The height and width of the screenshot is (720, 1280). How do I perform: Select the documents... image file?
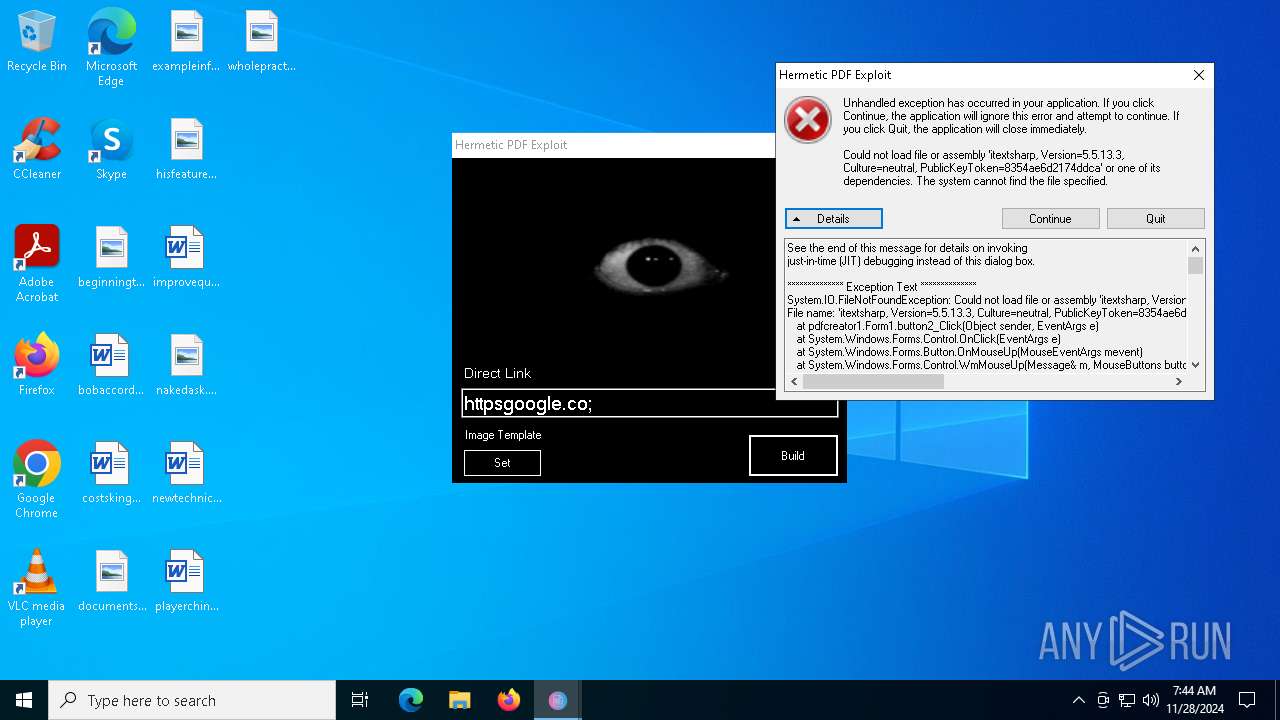click(x=111, y=582)
